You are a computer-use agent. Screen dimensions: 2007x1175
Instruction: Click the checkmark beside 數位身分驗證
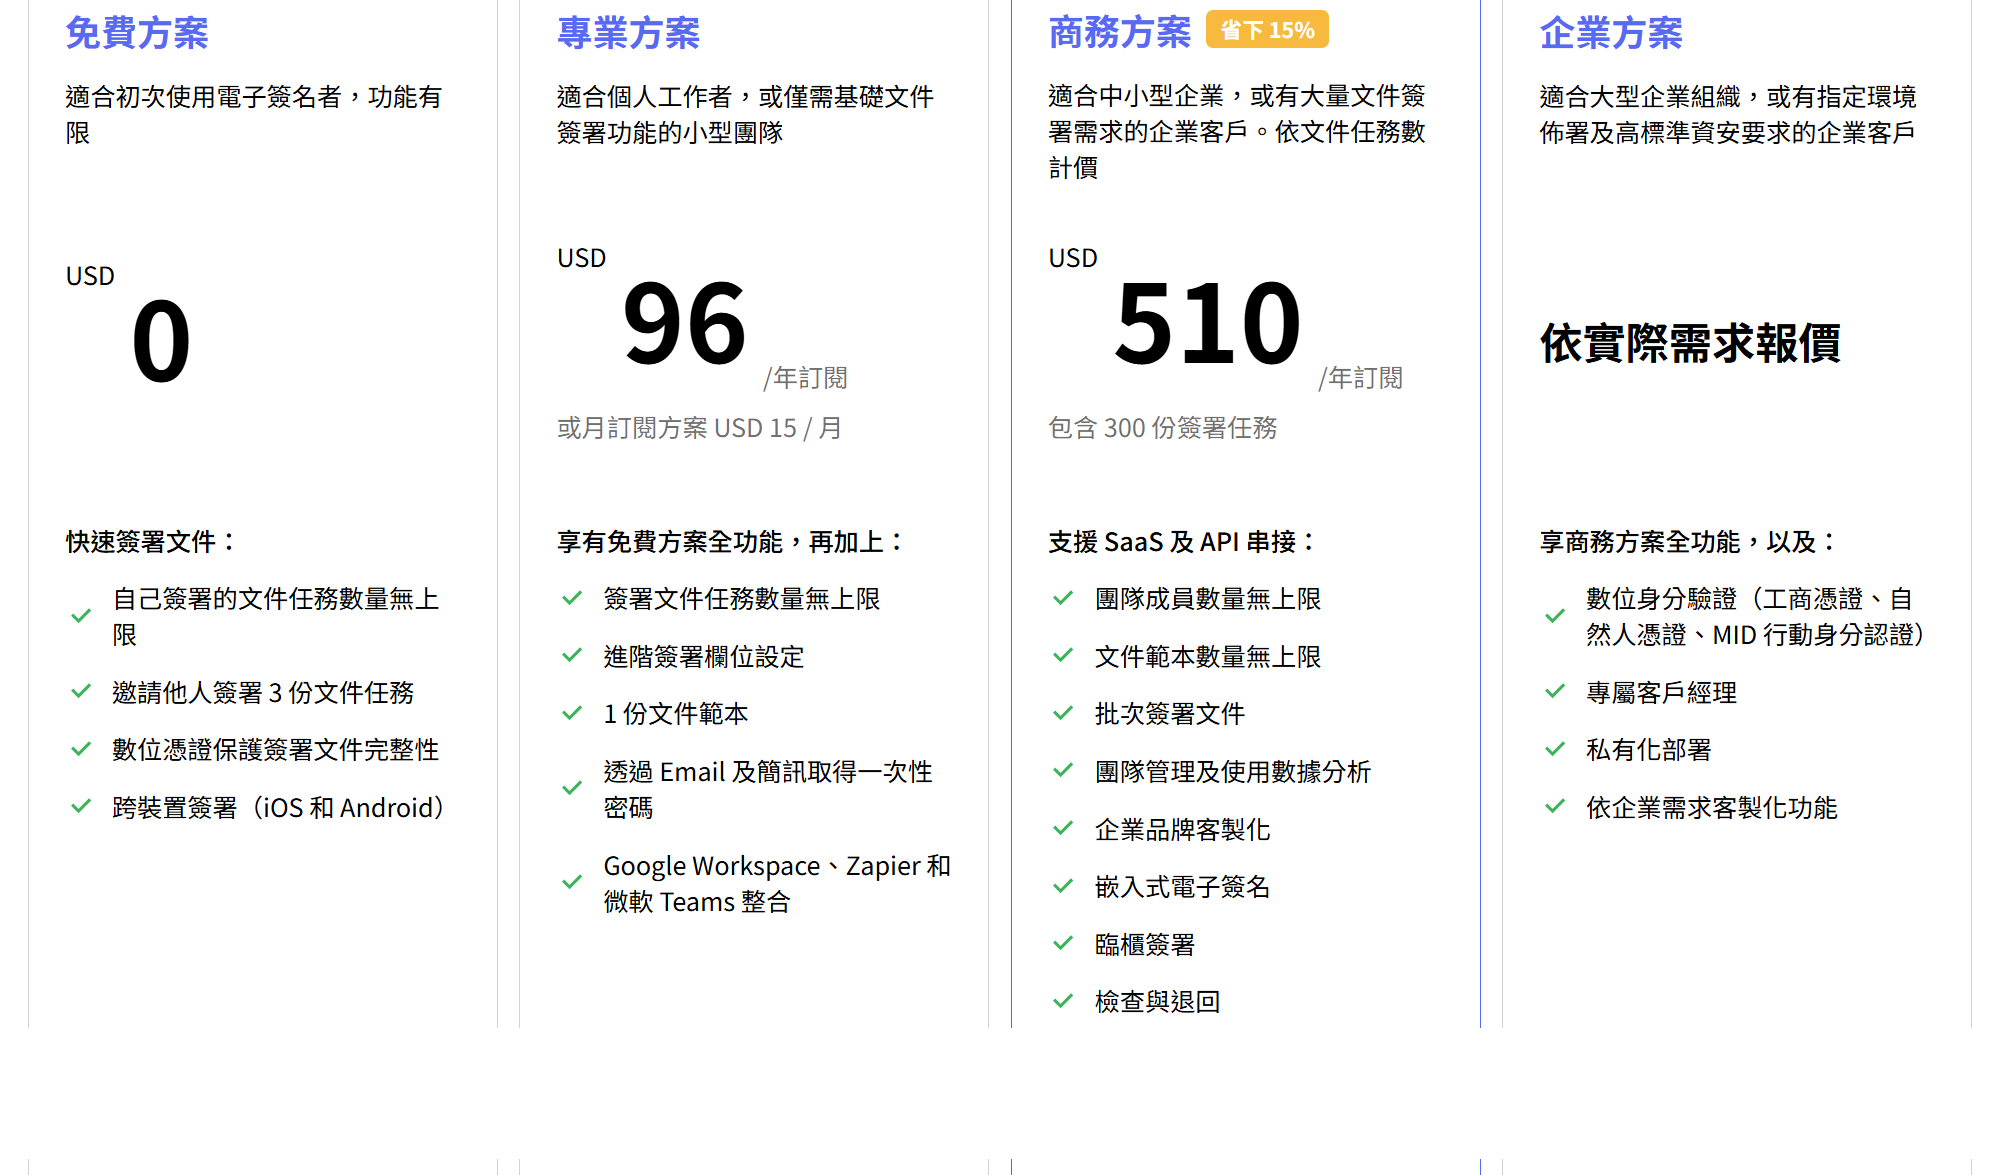1555,616
